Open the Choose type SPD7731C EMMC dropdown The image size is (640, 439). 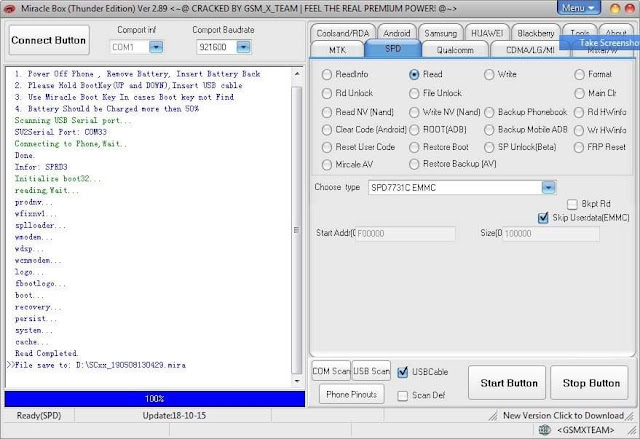tap(548, 188)
